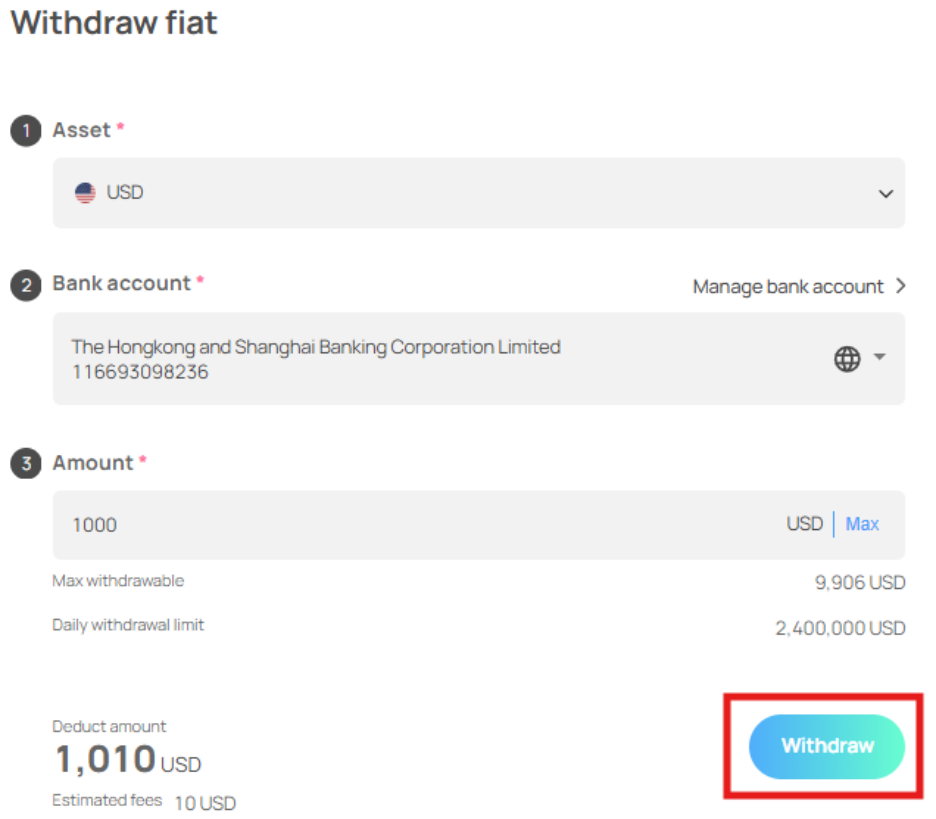Click the 1,010 USD deduct amount
Image resolution: width=936 pixels, height=819 pixels.
click(x=127, y=761)
